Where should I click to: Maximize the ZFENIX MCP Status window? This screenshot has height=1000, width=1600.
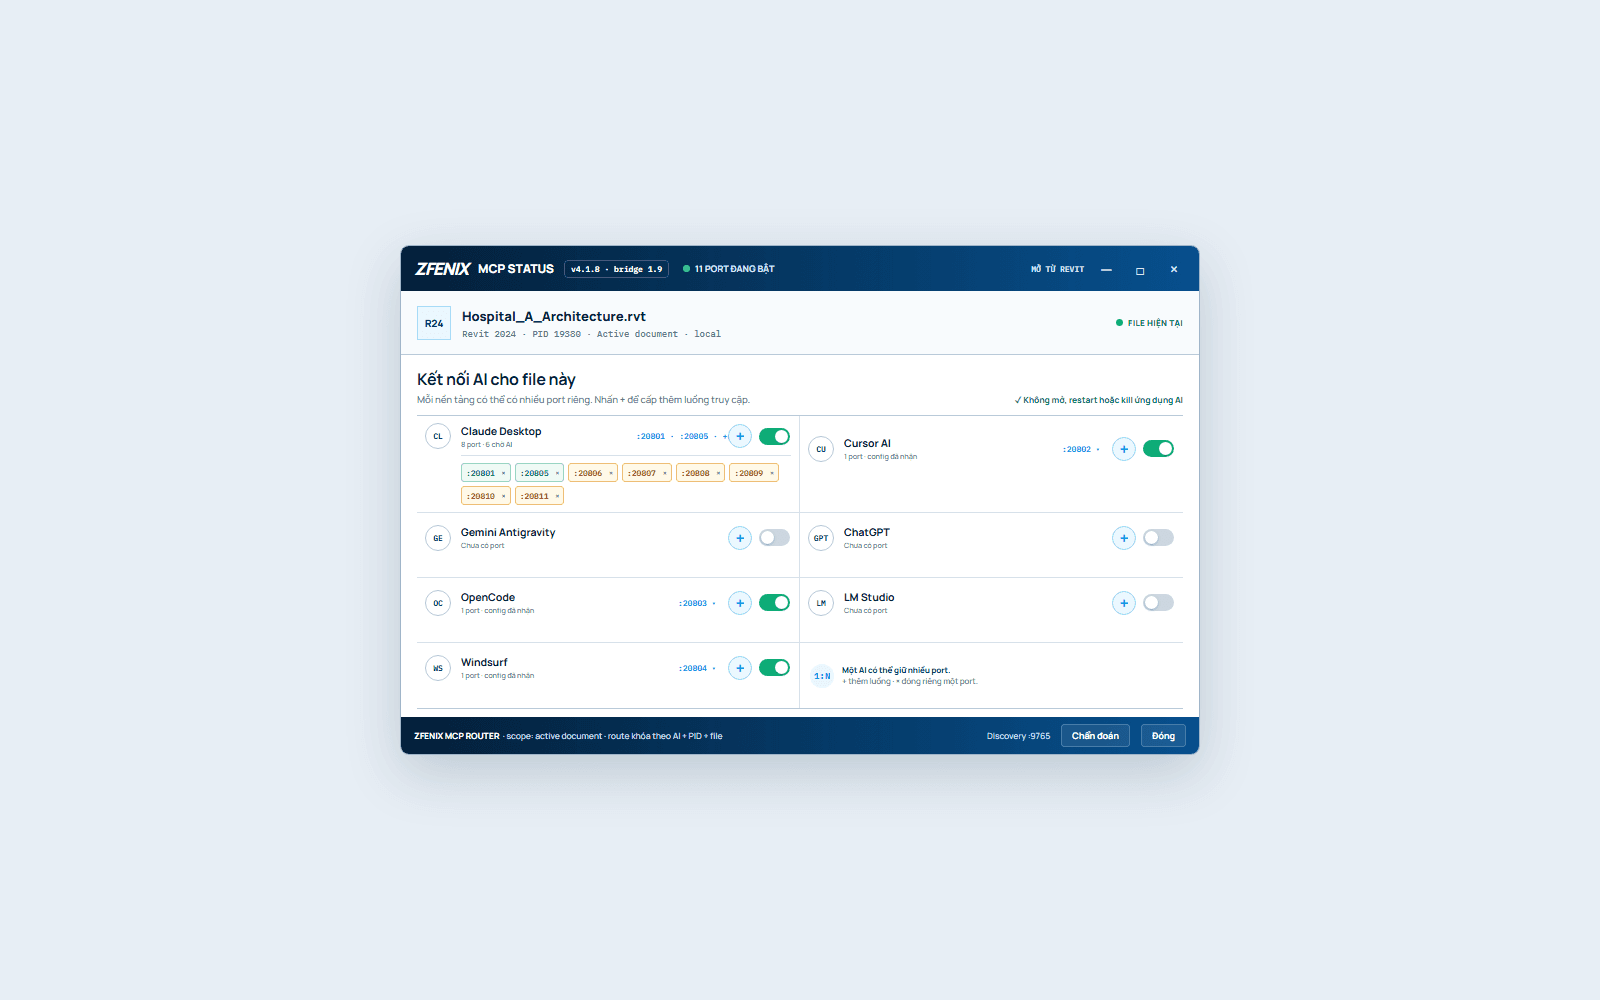(x=1140, y=270)
